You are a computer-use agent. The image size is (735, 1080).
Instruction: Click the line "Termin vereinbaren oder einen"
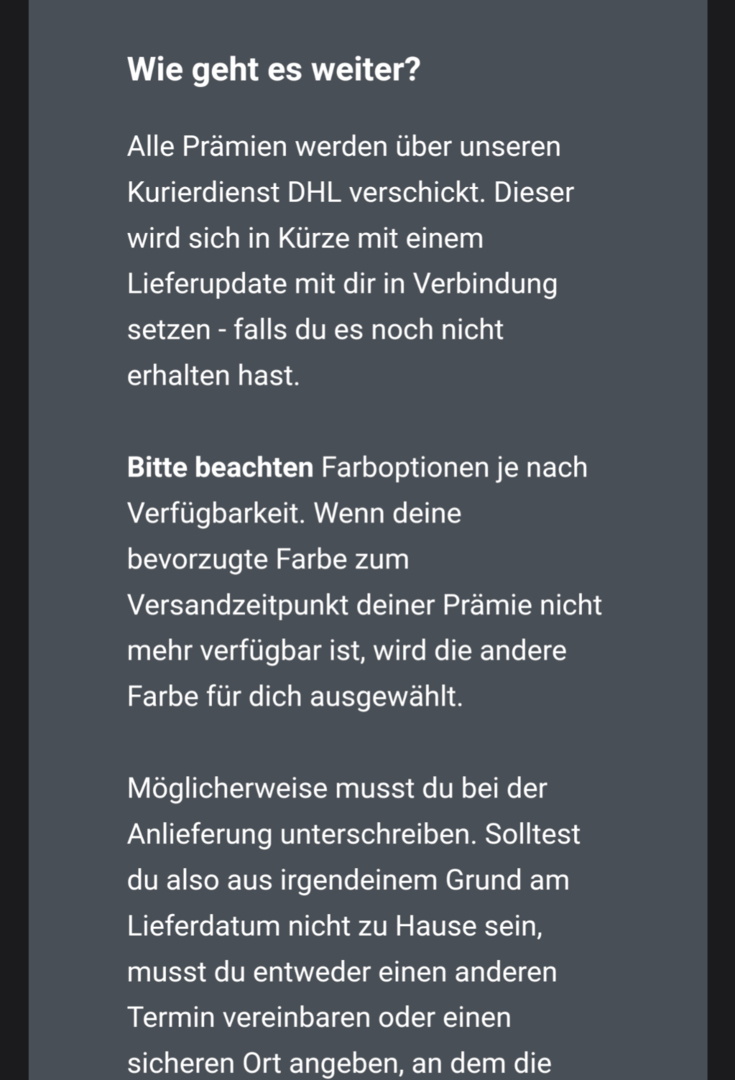319,1018
